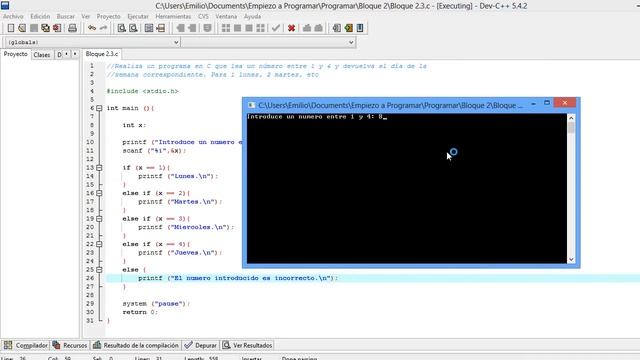Screen dimensions: 640x360
Task: Click the Run toolbar icon
Action: [x=237, y=28]
